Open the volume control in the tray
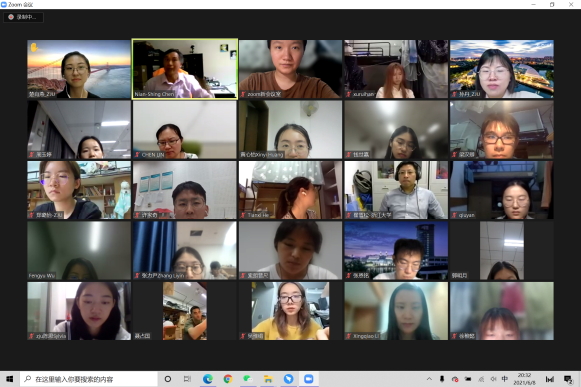The height and width of the screenshot is (387, 581). [493, 379]
